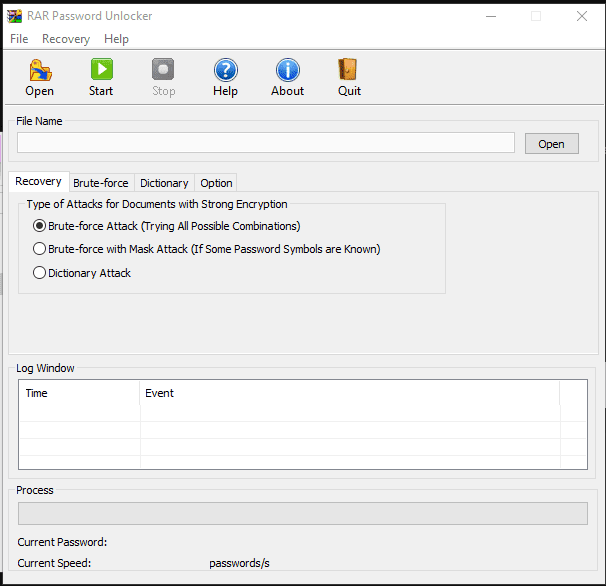This screenshot has height=586, width=606.
Task: Click the About info icon
Action: 287,71
